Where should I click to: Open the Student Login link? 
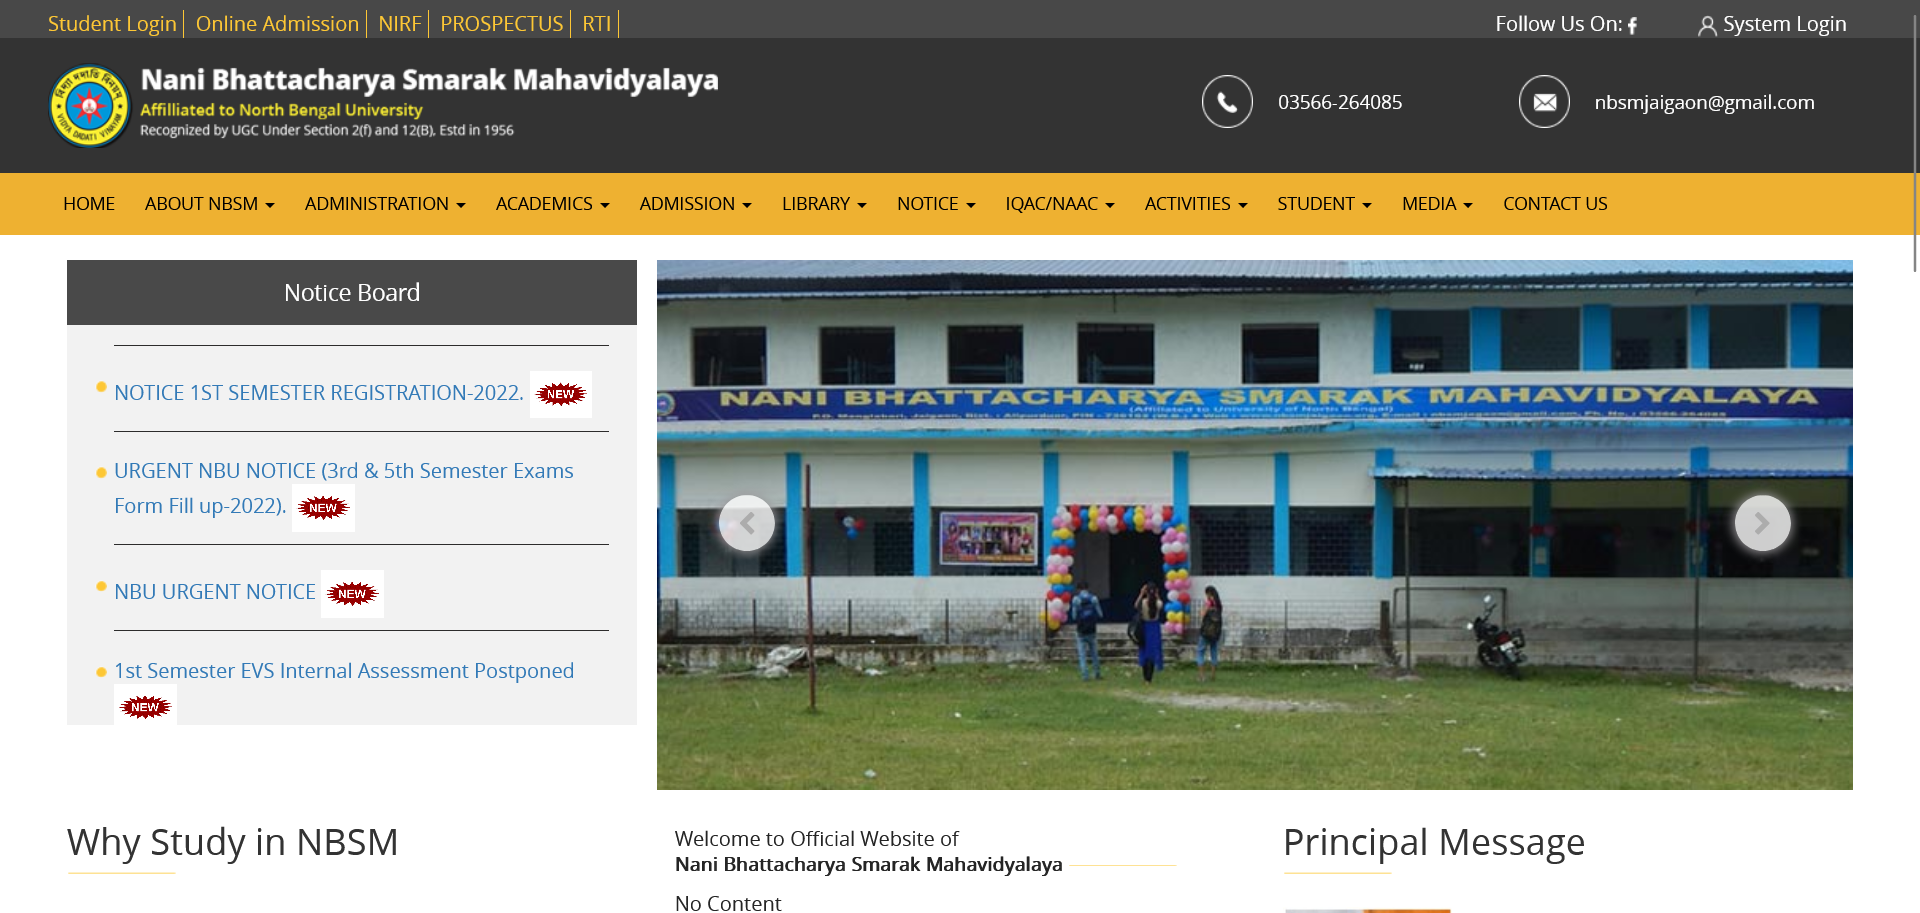click(x=112, y=24)
